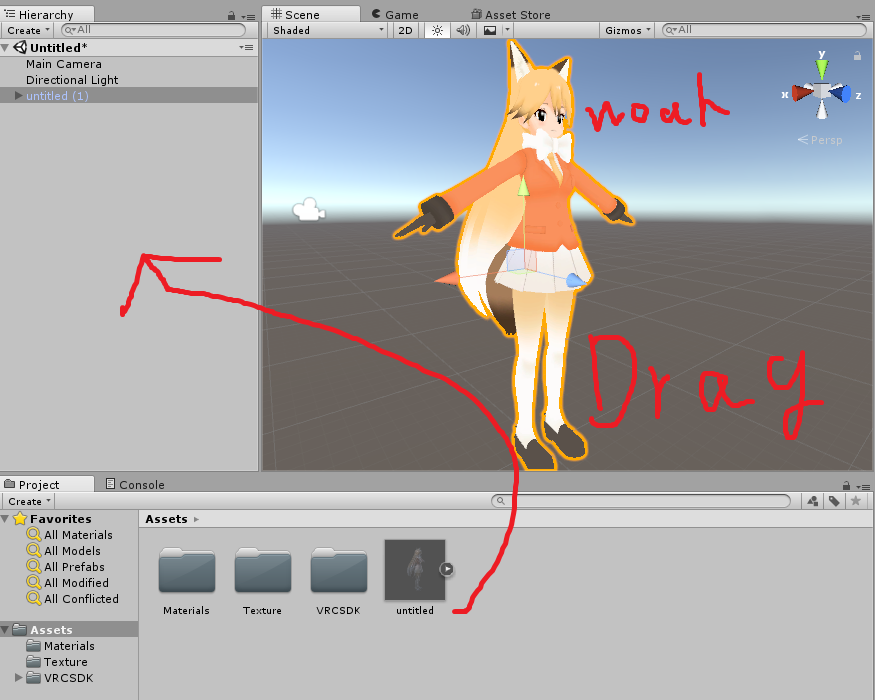This screenshot has height=700, width=875.
Task: Collapse the Favorites section
Action: [x=5, y=519]
